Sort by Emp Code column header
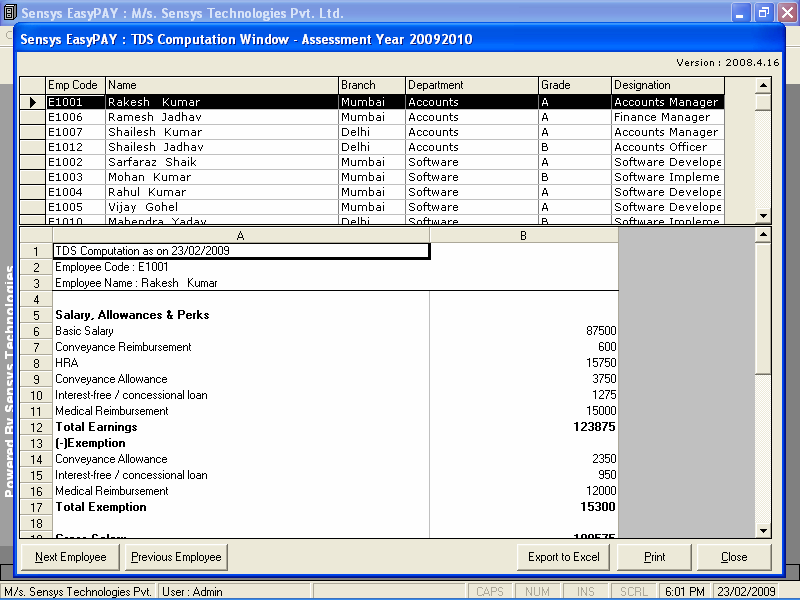The width and height of the screenshot is (800, 600). click(75, 85)
